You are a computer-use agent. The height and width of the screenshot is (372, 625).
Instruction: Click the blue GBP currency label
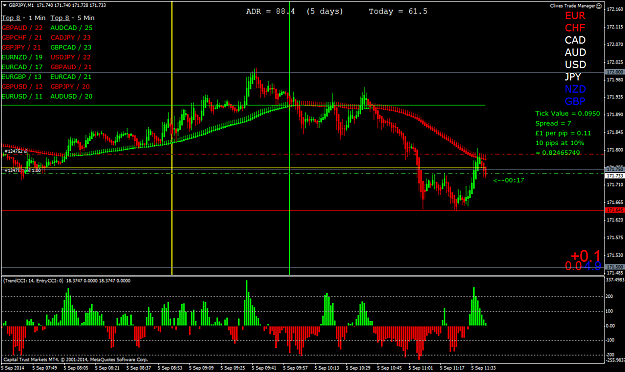(x=575, y=101)
